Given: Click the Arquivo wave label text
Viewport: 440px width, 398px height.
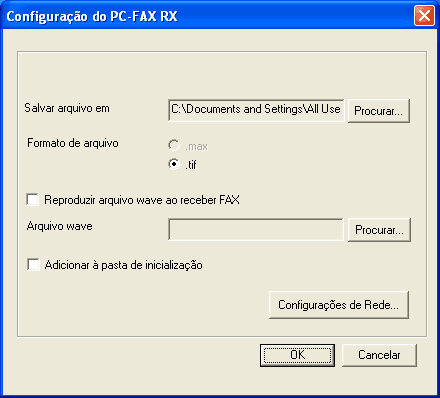Looking at the screenshot, I should coord(59,226).
